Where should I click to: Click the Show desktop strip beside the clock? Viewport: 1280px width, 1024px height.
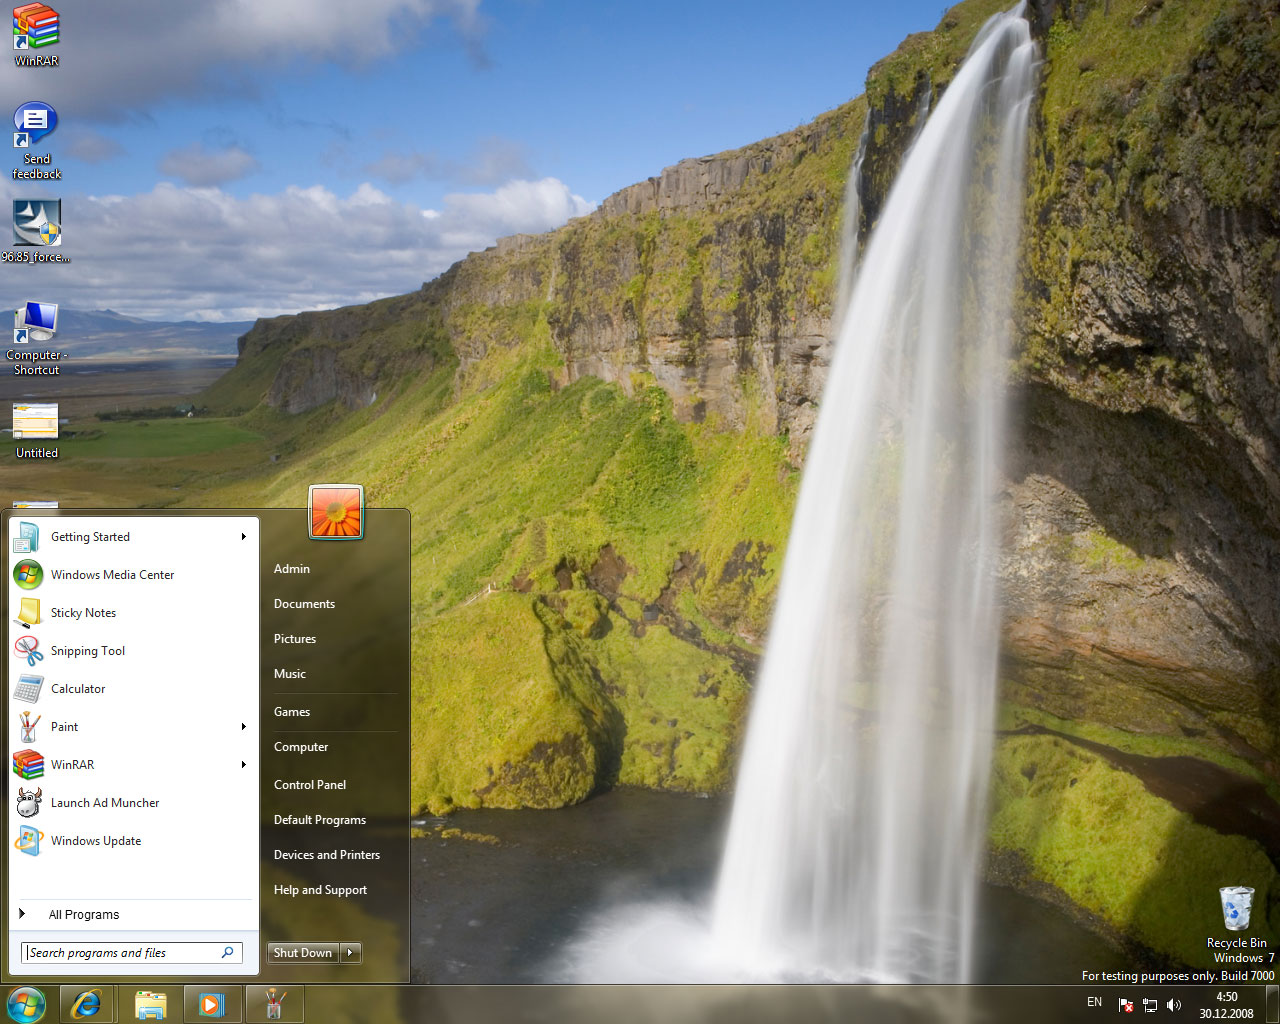pyautogui.click(x=1272, y=1005)
